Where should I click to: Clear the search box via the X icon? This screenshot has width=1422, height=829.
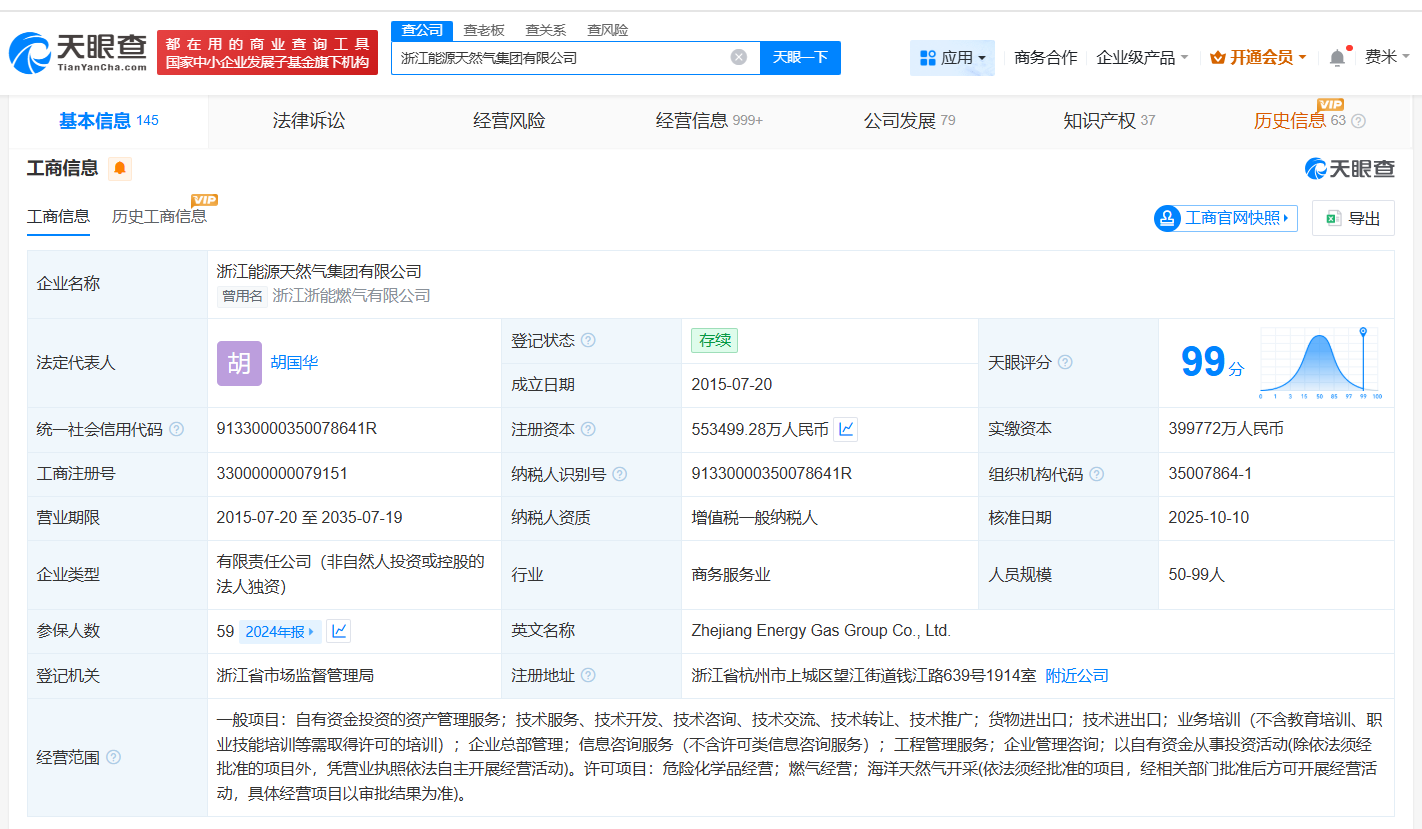[x=740, y=57]
